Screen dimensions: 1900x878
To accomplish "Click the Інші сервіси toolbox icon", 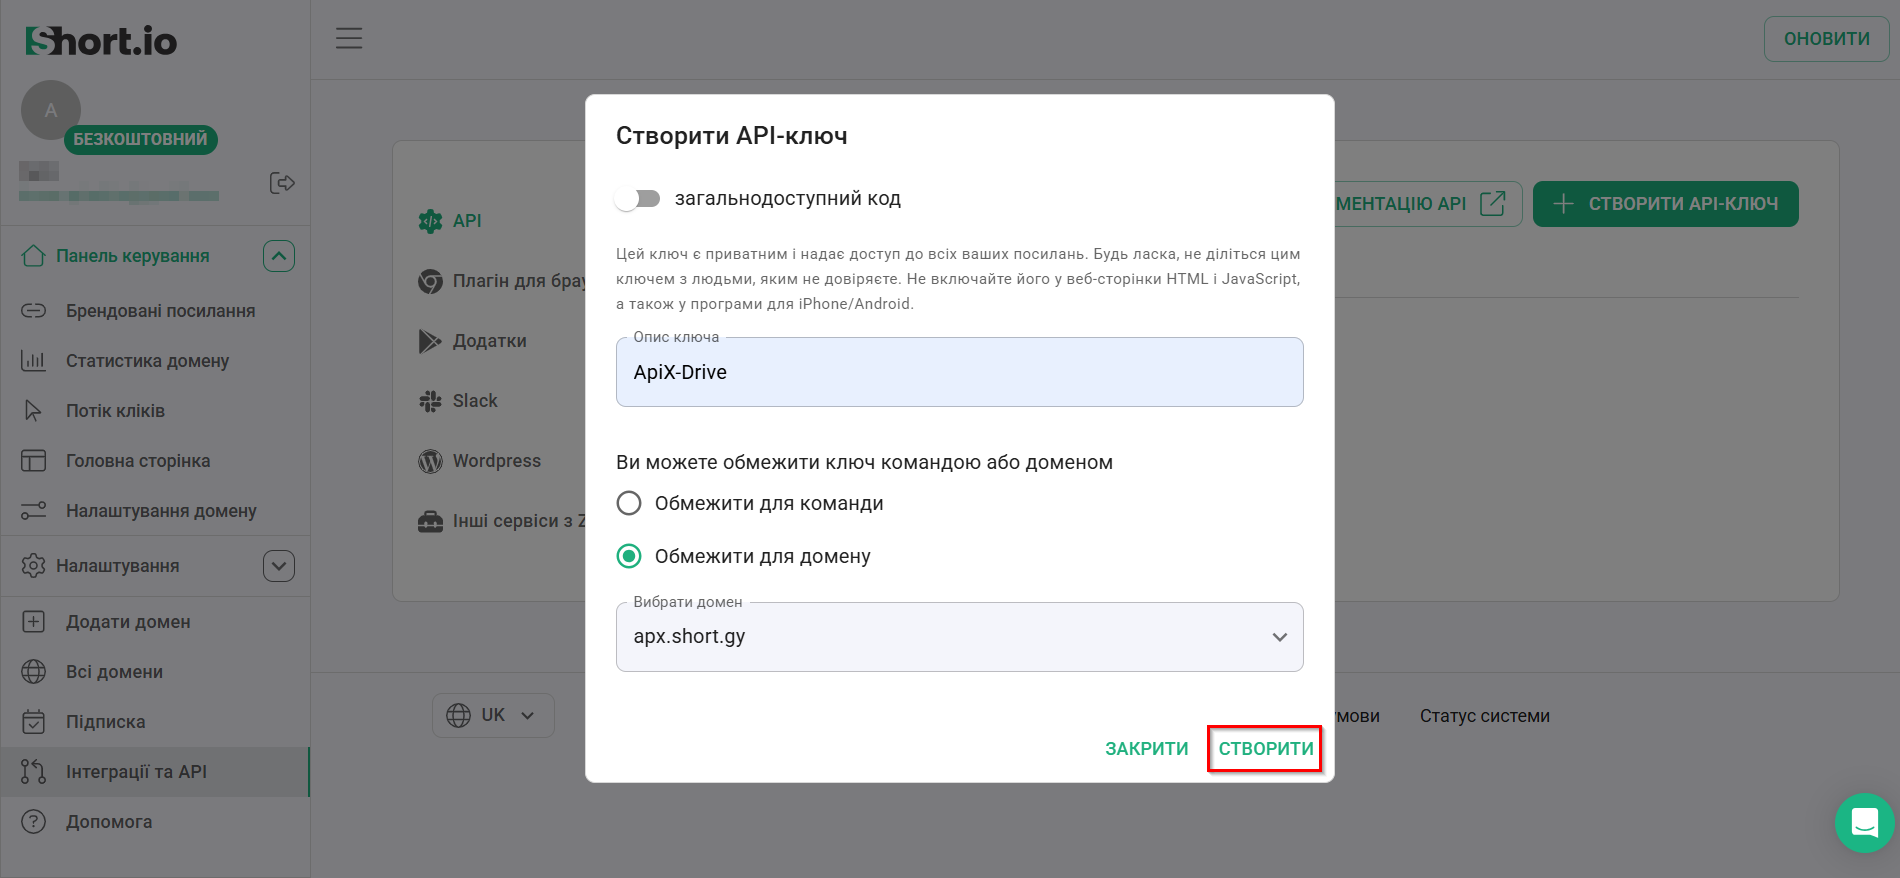I will click(430, 521).
